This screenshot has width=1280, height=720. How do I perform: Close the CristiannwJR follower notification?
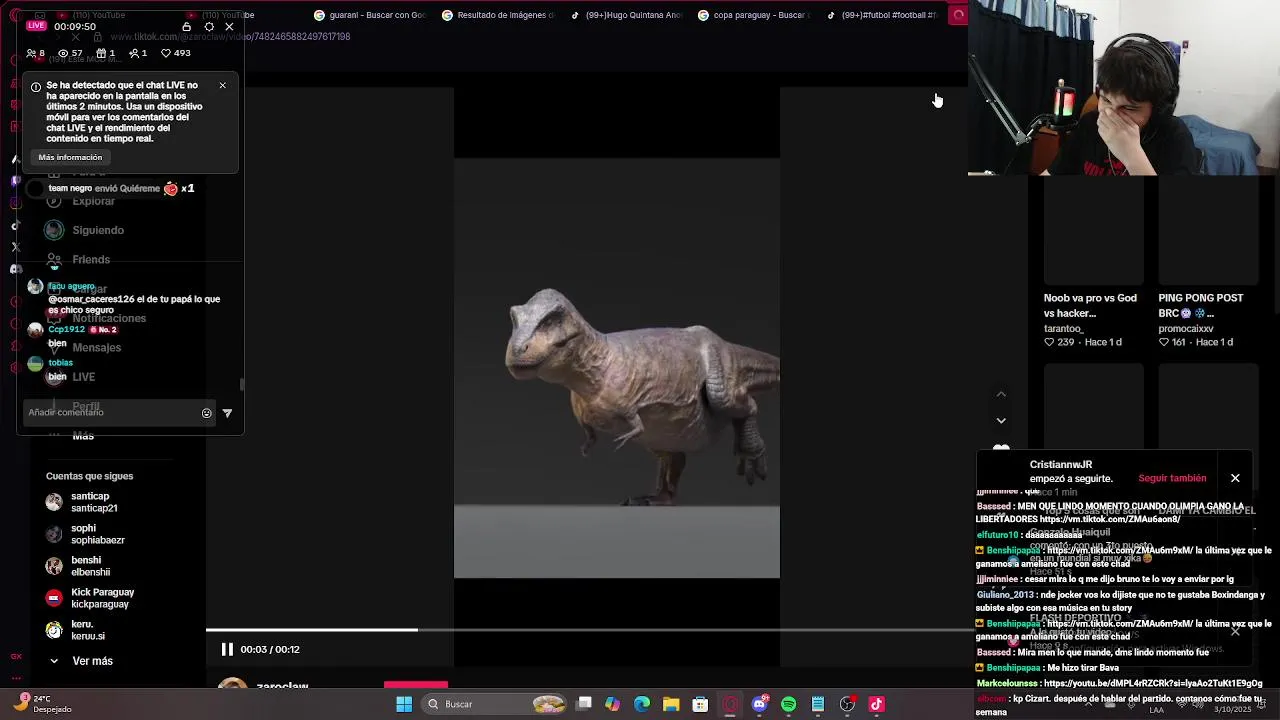[1235, 478]
